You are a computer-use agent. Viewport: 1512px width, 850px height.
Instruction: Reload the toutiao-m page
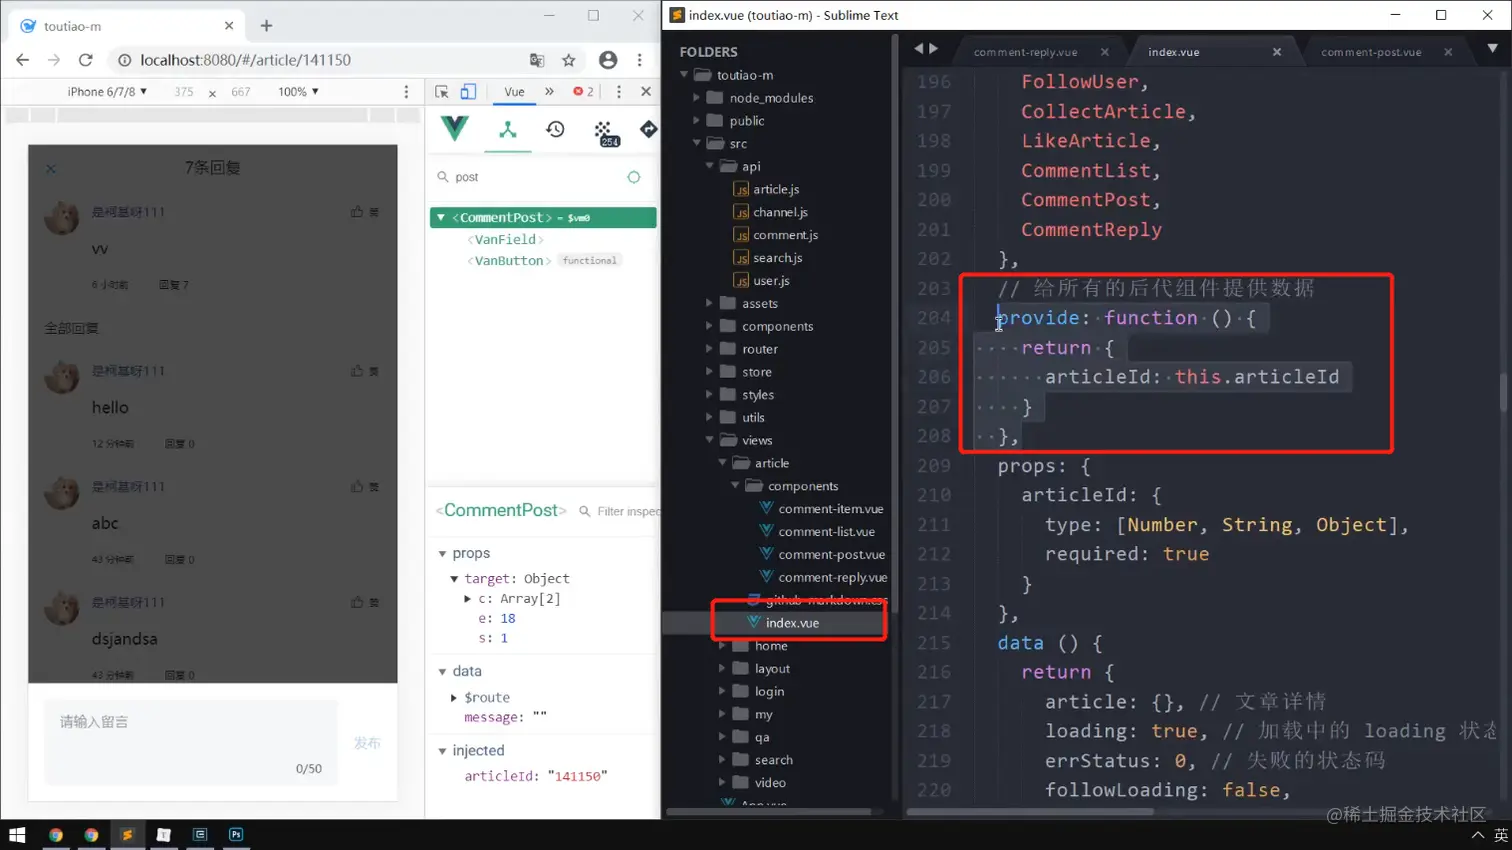coord(86,60)
